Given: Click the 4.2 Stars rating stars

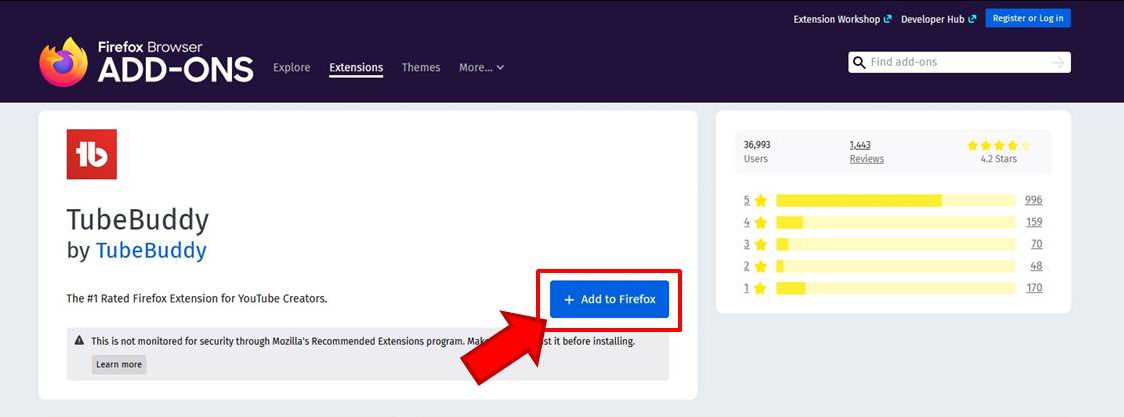Looking at the screenshot, I should (x=999, y=145).
